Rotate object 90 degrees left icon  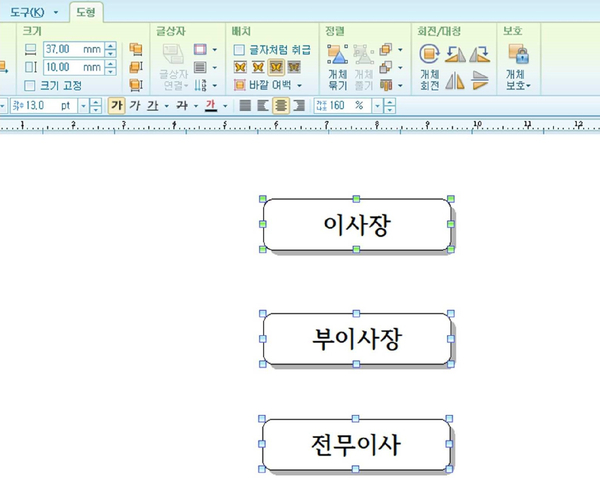(x=455, y=54)
